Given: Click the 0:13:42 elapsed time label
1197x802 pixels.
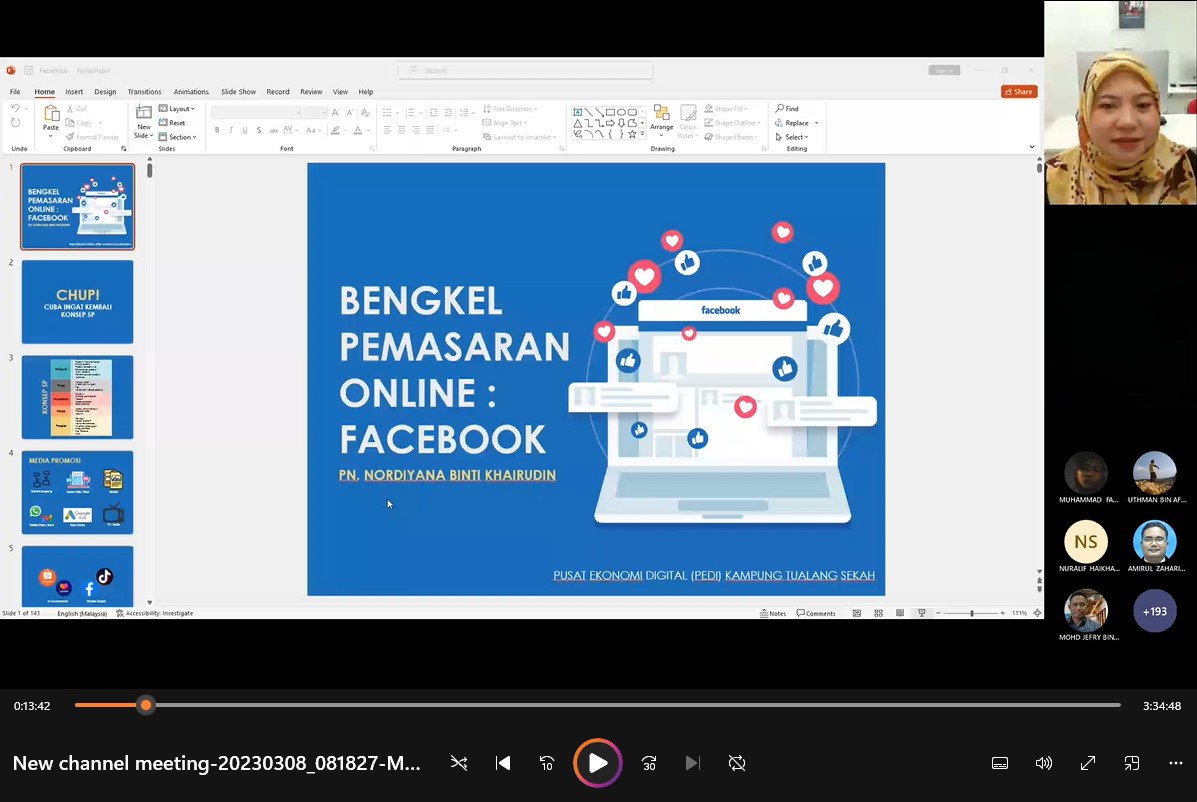Looking at the screenshot, I should pos(32,706).
